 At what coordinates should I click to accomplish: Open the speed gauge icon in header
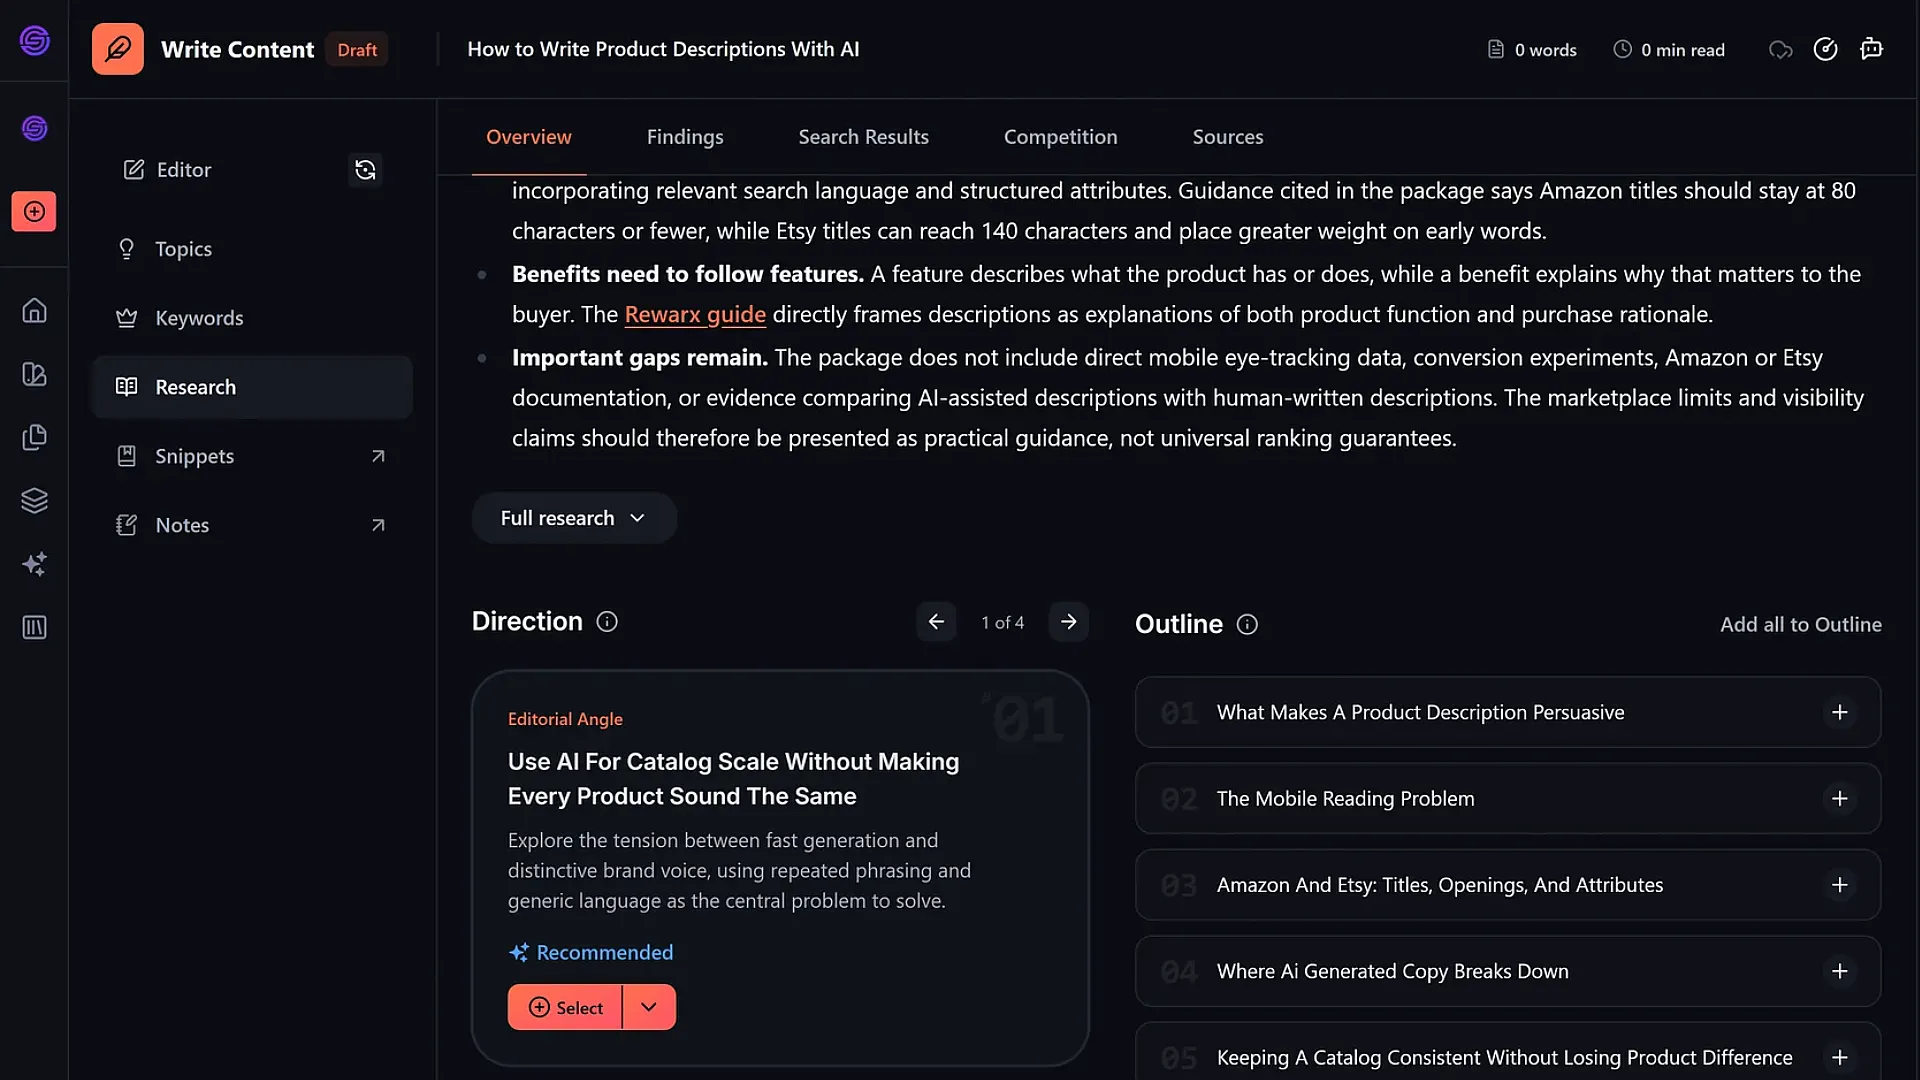click(1825, 49)
